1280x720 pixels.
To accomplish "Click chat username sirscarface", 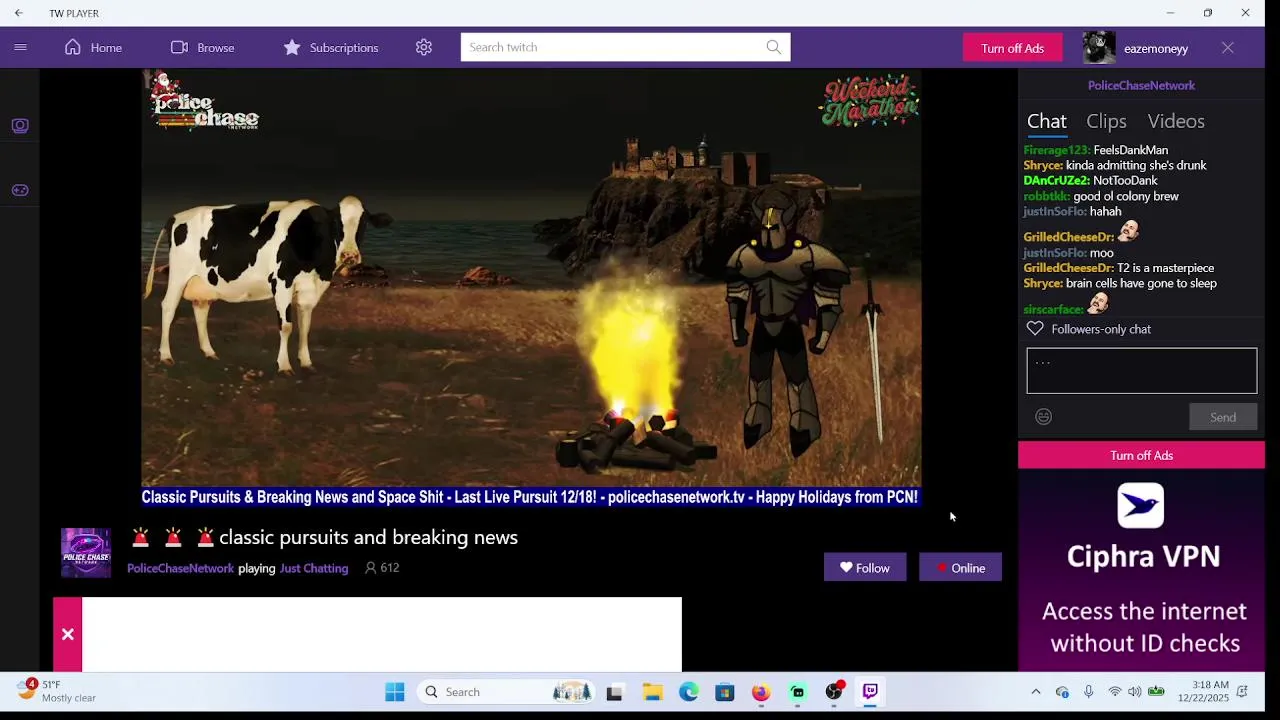I will pyautogui.click(x=1054, y=310).
